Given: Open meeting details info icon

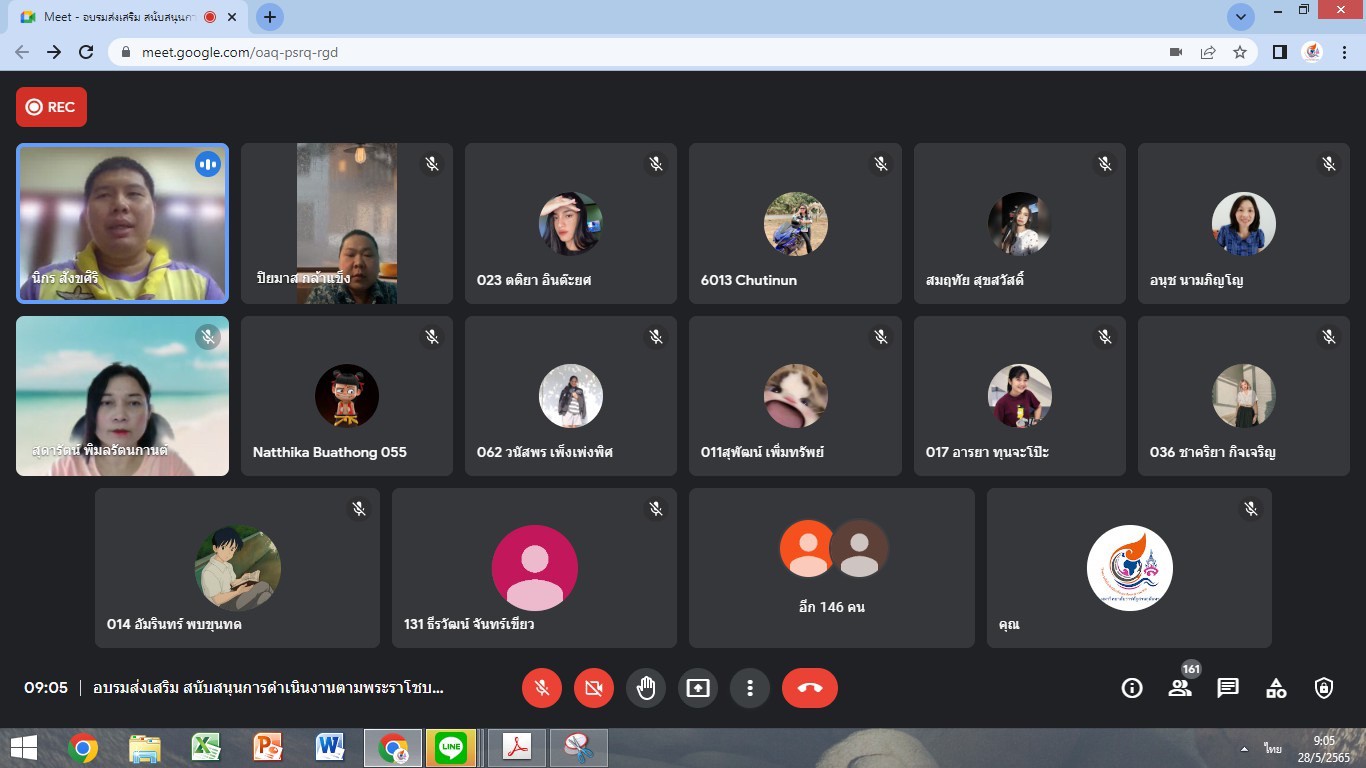Looking at the screenshot, I should pyautogui.click(x=1132, y=688).
